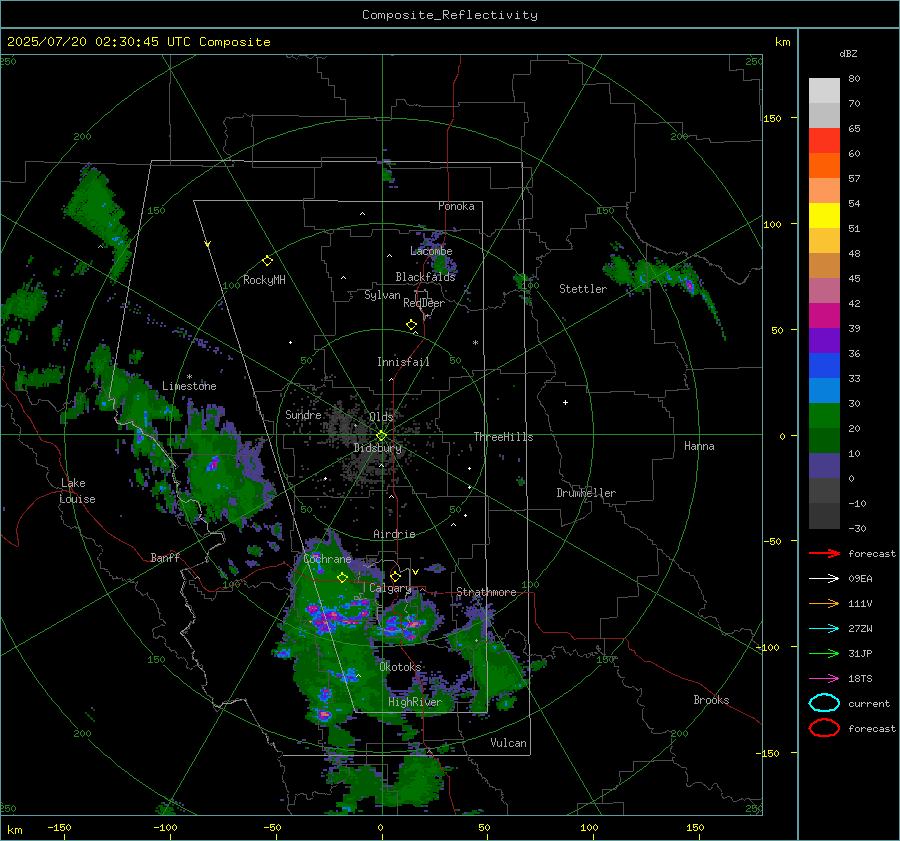The image size is (900, 841).
Task: Click the Strathmore city label
Action: pyautogui.click(x=486, y=592)
